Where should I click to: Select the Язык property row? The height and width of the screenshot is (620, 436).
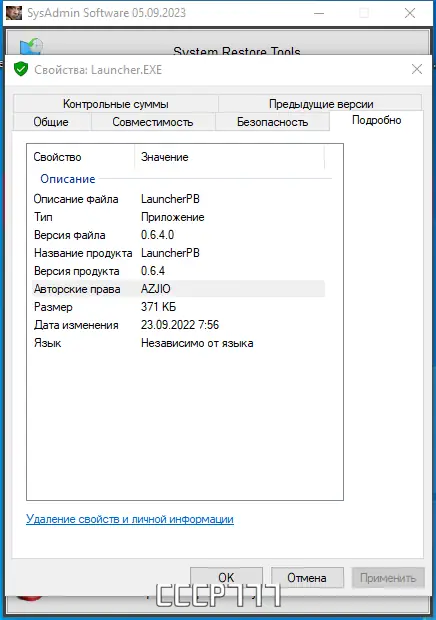[x=178, y=343]
